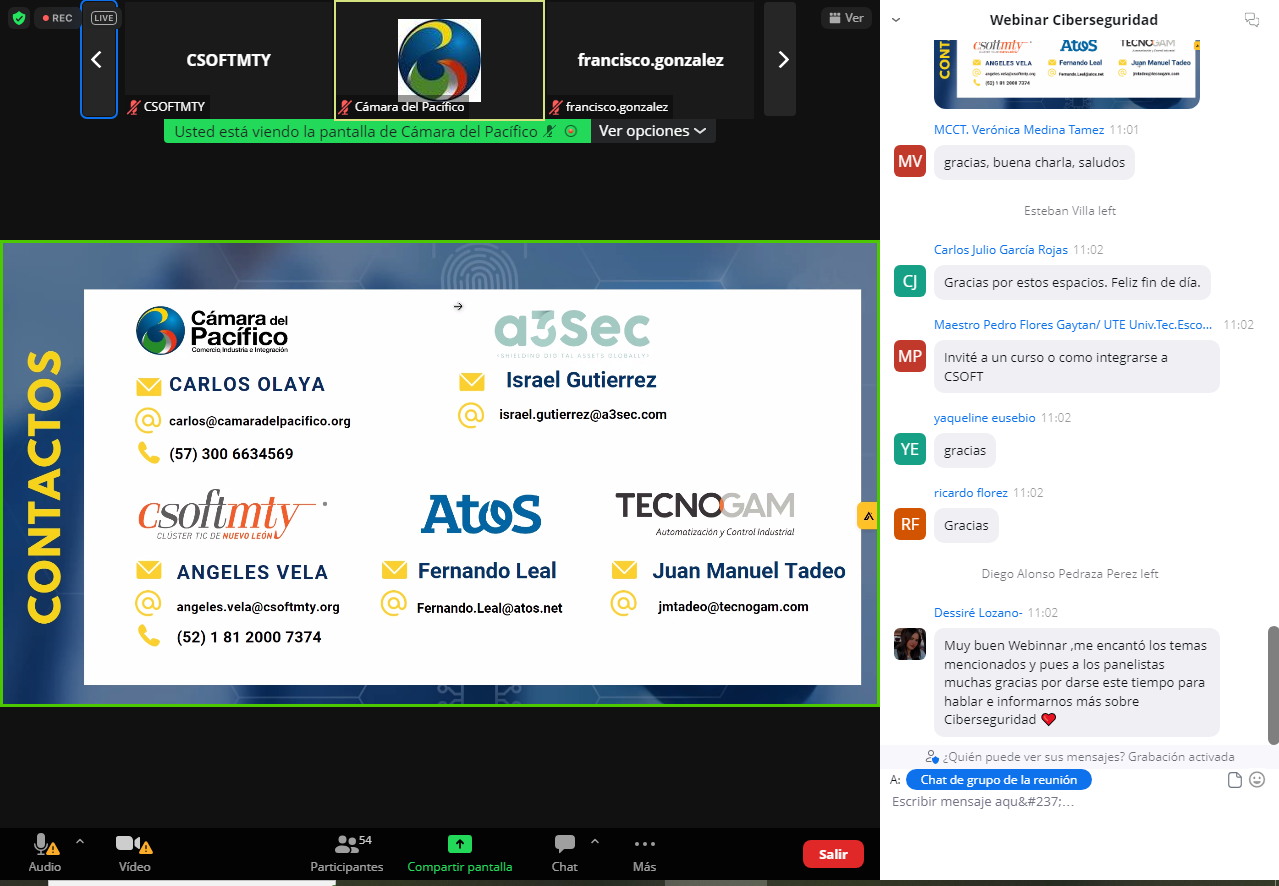This screenshot has height=886, width=1279.
Task: Click phone number (57) 300 6634569
Action: click(231, 454)
